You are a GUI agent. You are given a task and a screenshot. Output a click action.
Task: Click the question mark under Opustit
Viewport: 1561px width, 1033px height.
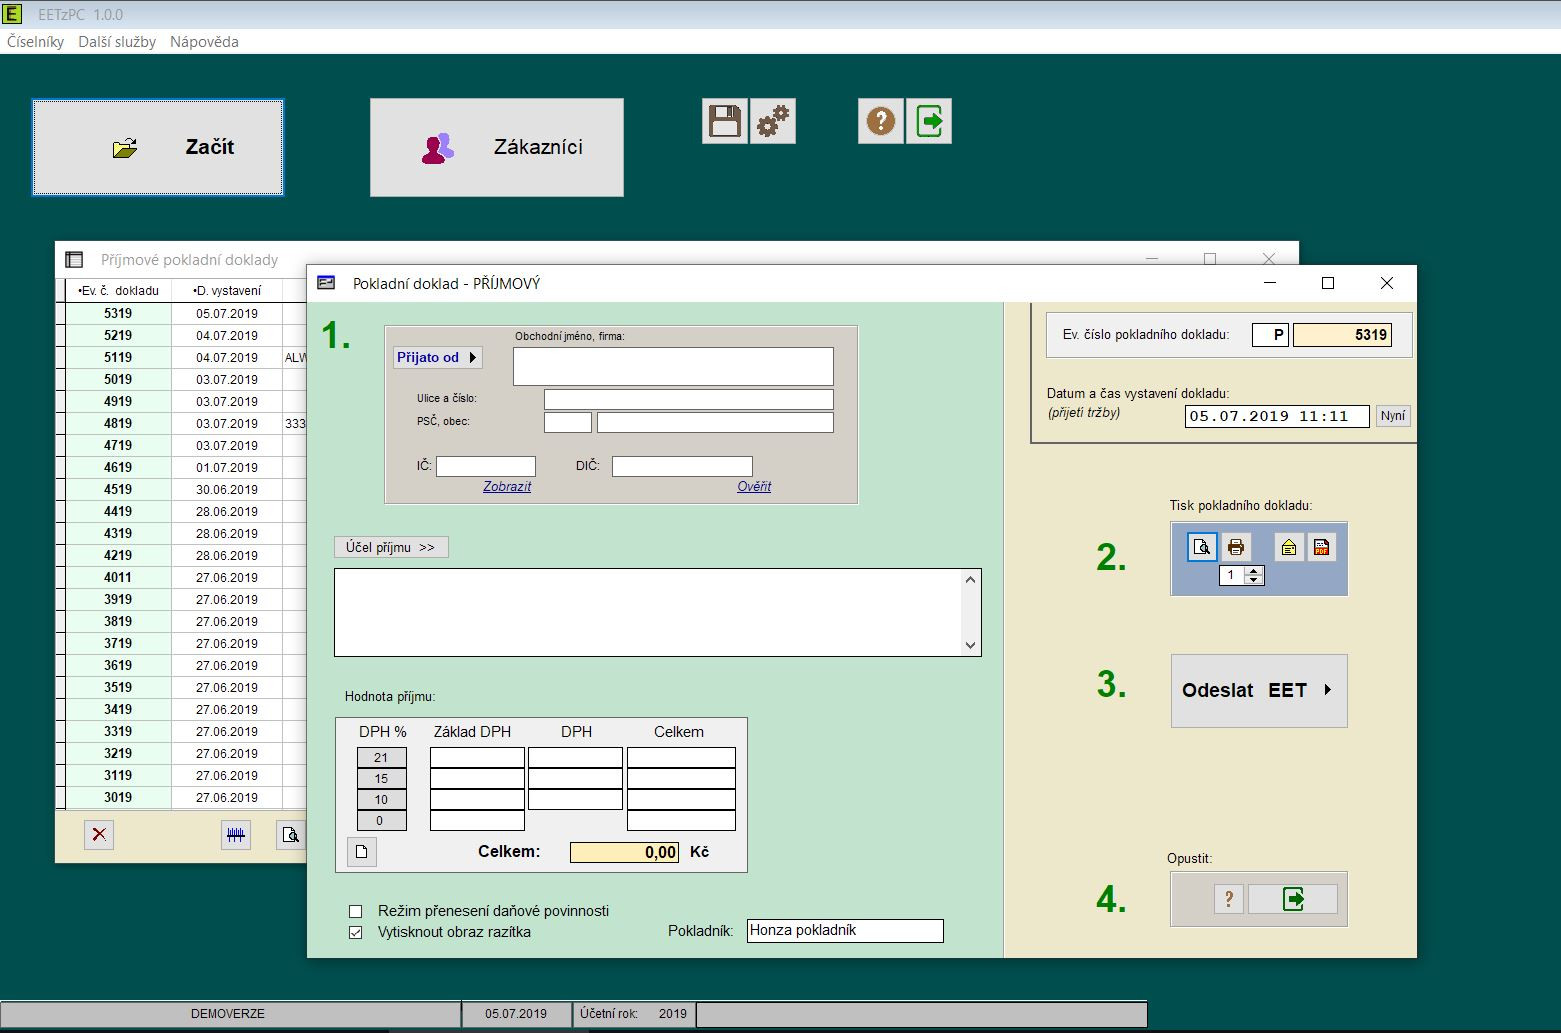point(1229,899)
